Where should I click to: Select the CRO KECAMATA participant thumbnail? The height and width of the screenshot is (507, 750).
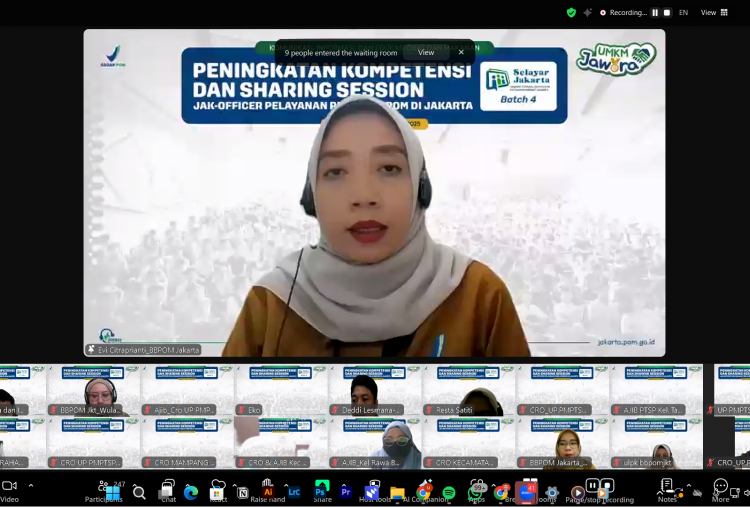(469, 443)
